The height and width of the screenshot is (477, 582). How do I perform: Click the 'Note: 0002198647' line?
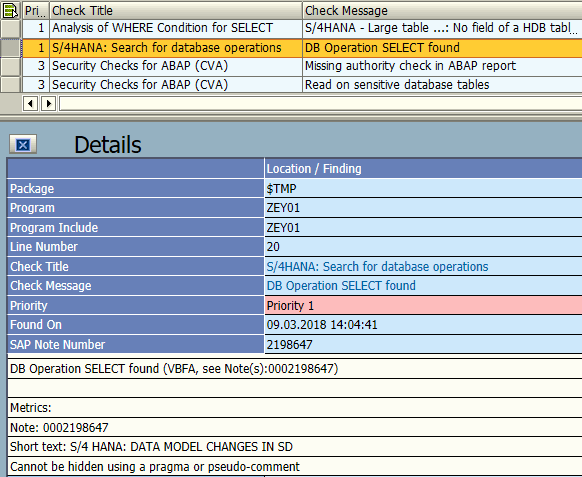coord(295,428)
